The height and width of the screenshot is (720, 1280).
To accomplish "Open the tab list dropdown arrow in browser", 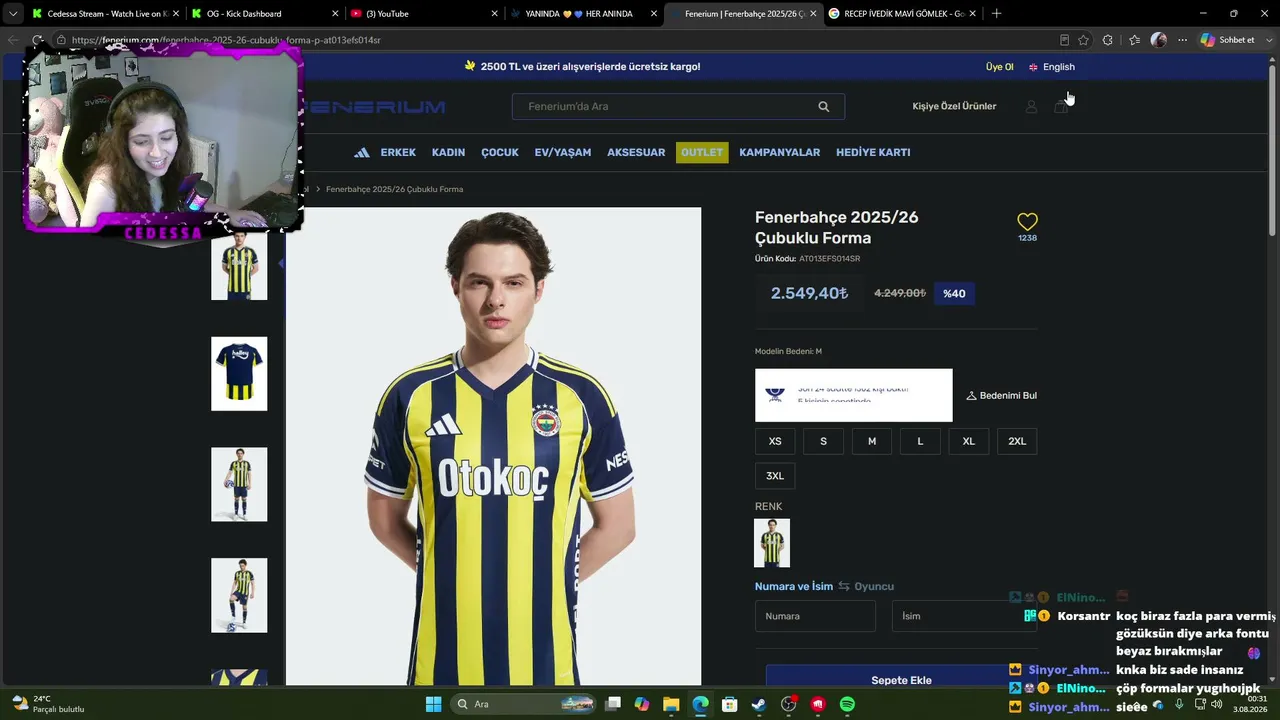I will point(13,14).
